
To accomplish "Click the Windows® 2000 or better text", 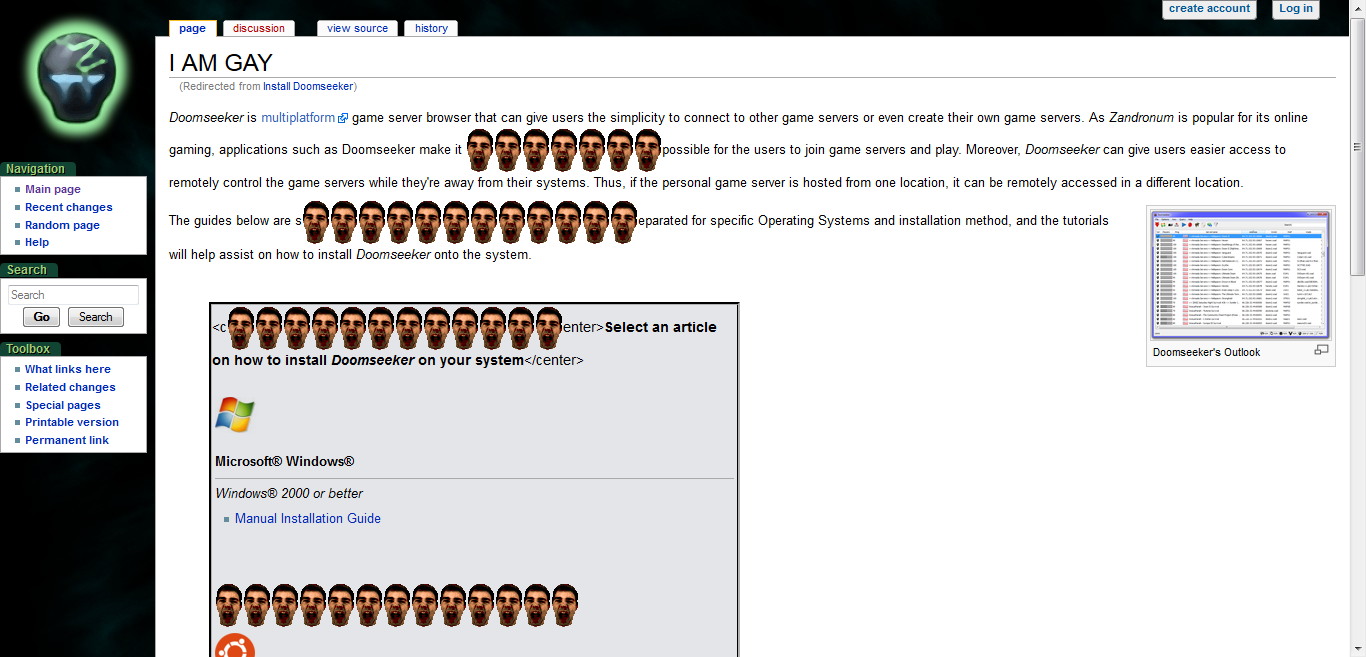I will [x=289, y=494].
